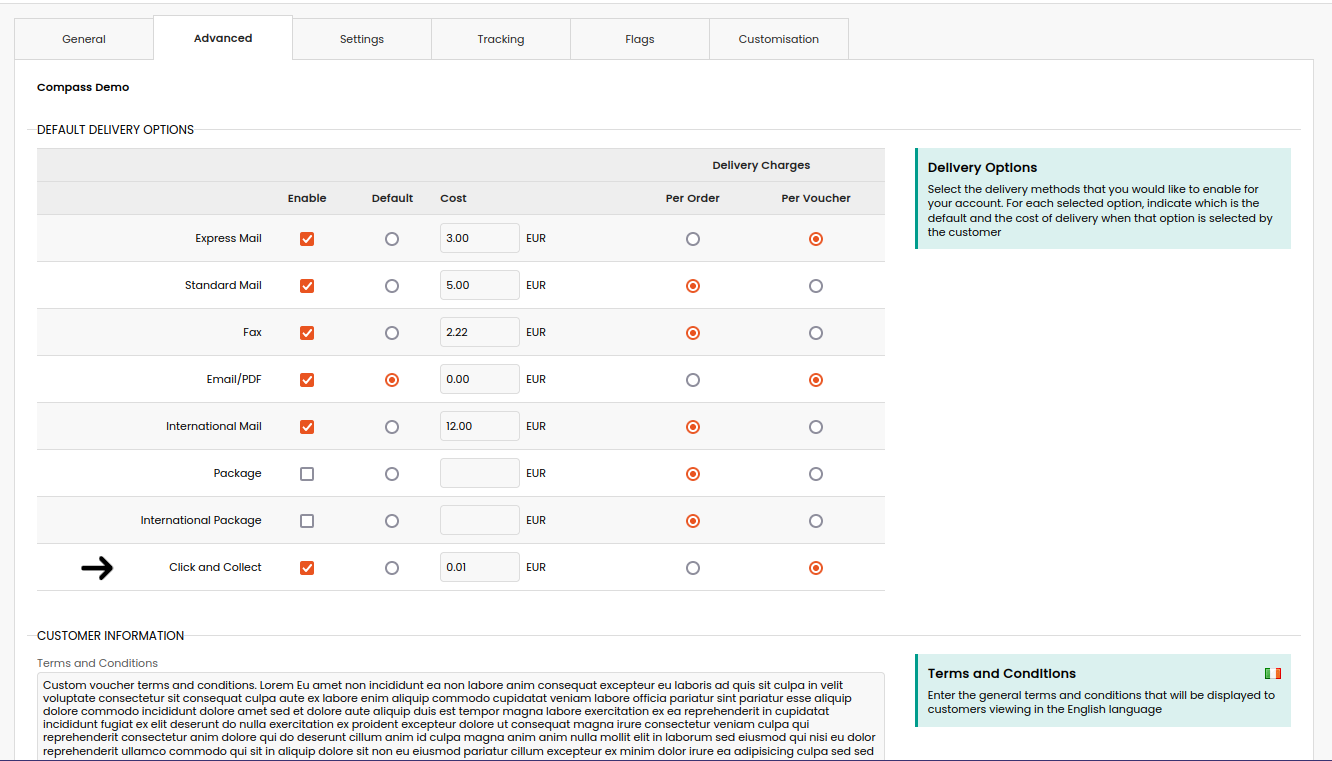Set Standard Mail as default delivery
This screenshot has width=1332, height=761.
(392, 286)
